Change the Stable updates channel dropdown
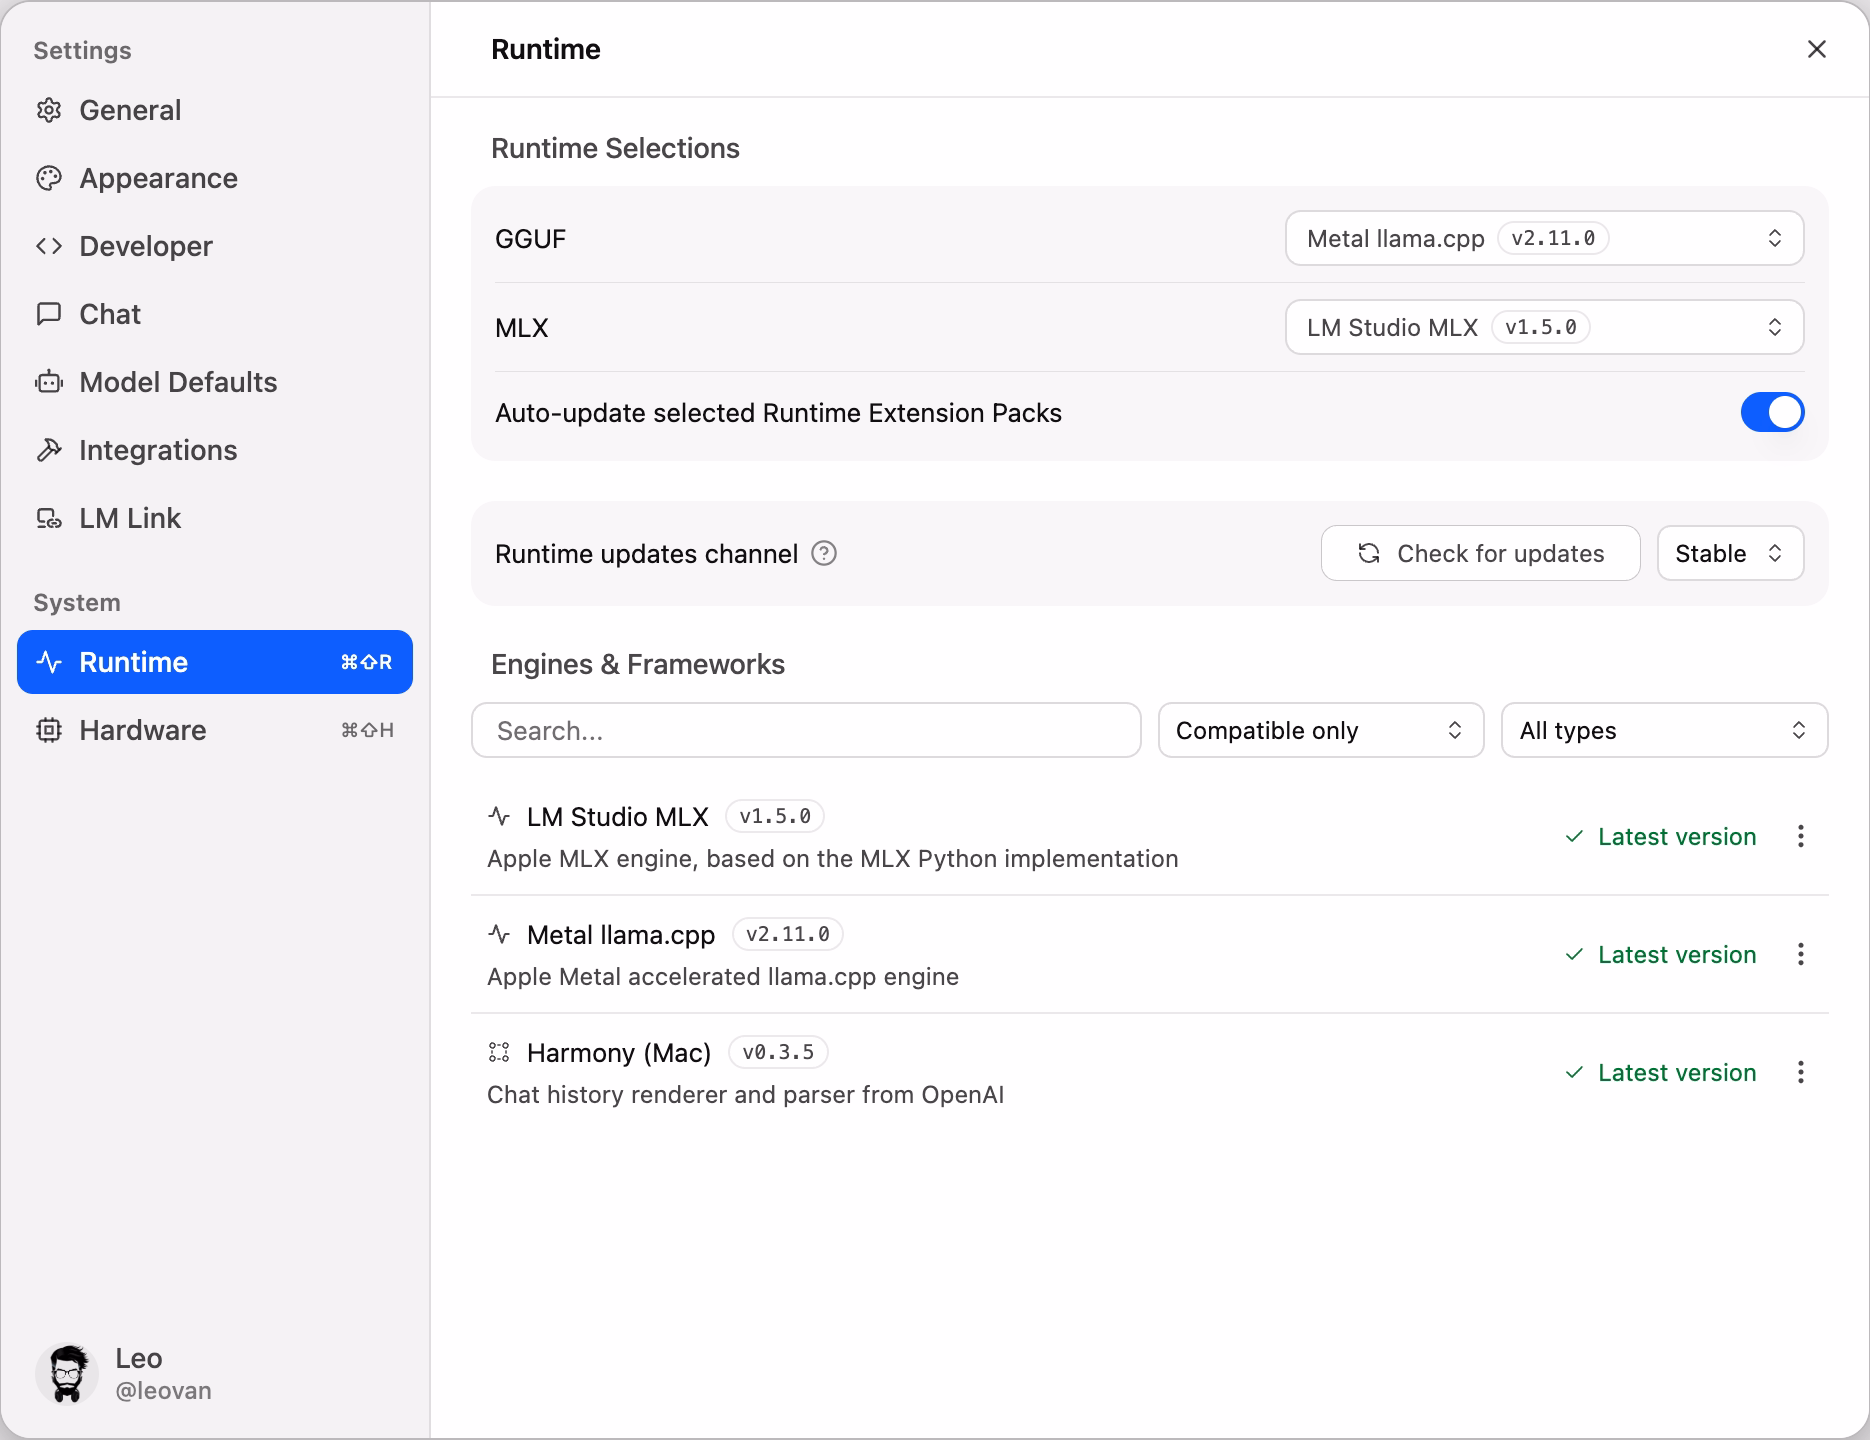Viewport: 1870px width, 1440px height. [1730, 553]
